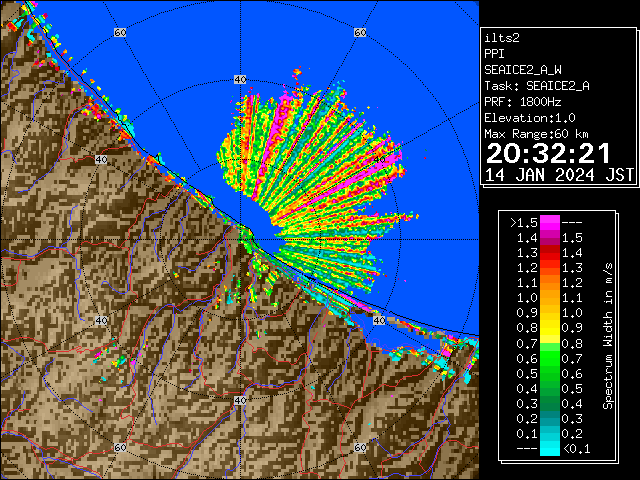Pick the cyan bottom swatch of the legend

point(550,449)
